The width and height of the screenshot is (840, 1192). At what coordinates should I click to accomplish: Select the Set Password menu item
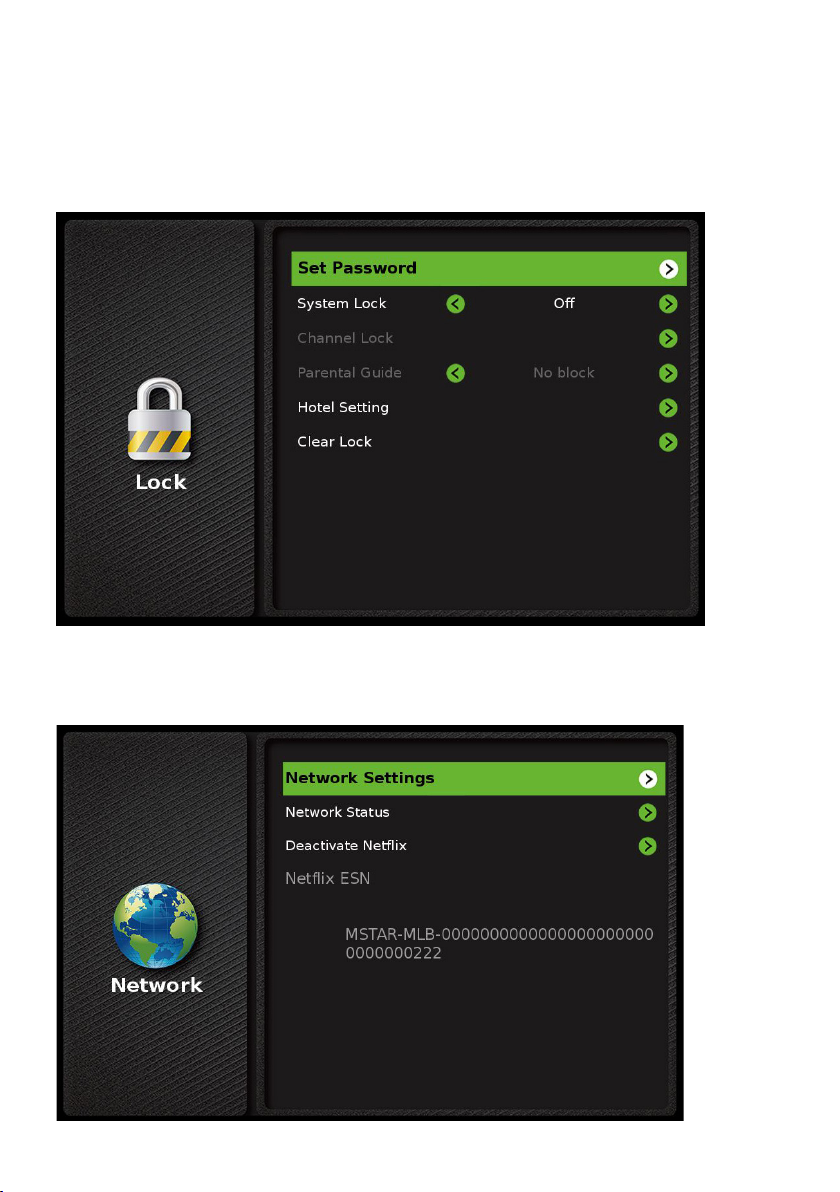(x=489, y=269)
